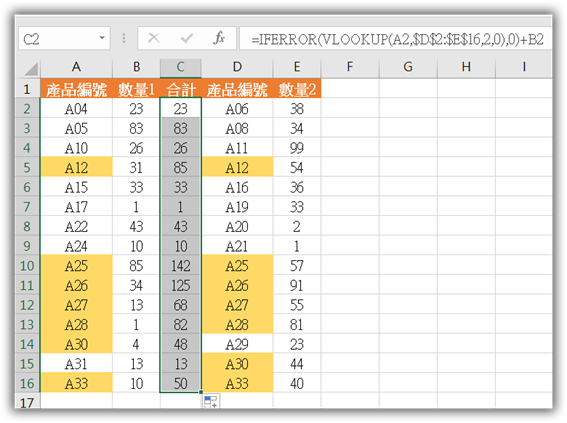
Task: Click highlighted cell A12 in column D
Action: [237, 167]
